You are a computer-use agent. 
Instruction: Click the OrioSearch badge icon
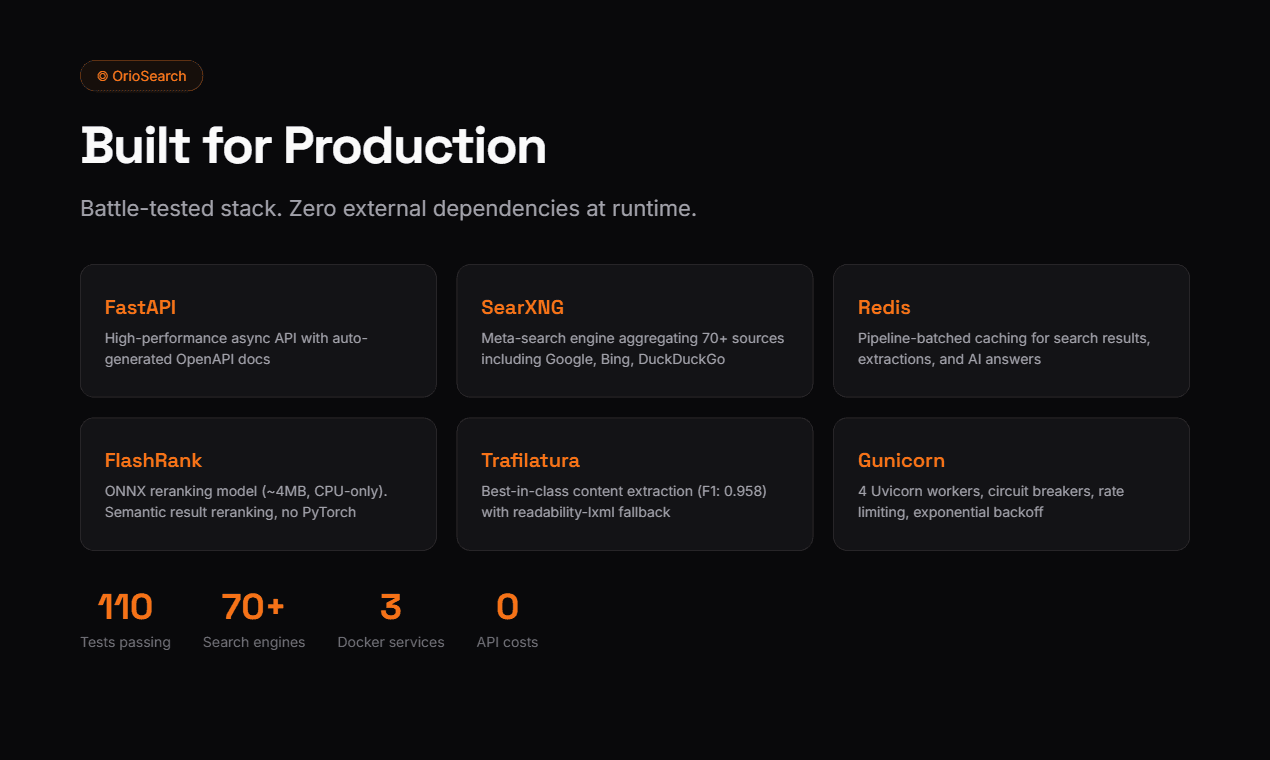[x=102, y=76]
